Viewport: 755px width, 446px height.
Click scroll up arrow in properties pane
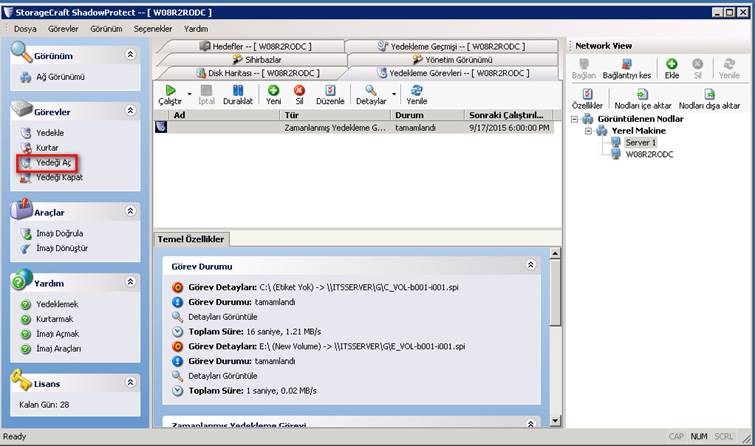pyautogui.click(x=555, y=253)
